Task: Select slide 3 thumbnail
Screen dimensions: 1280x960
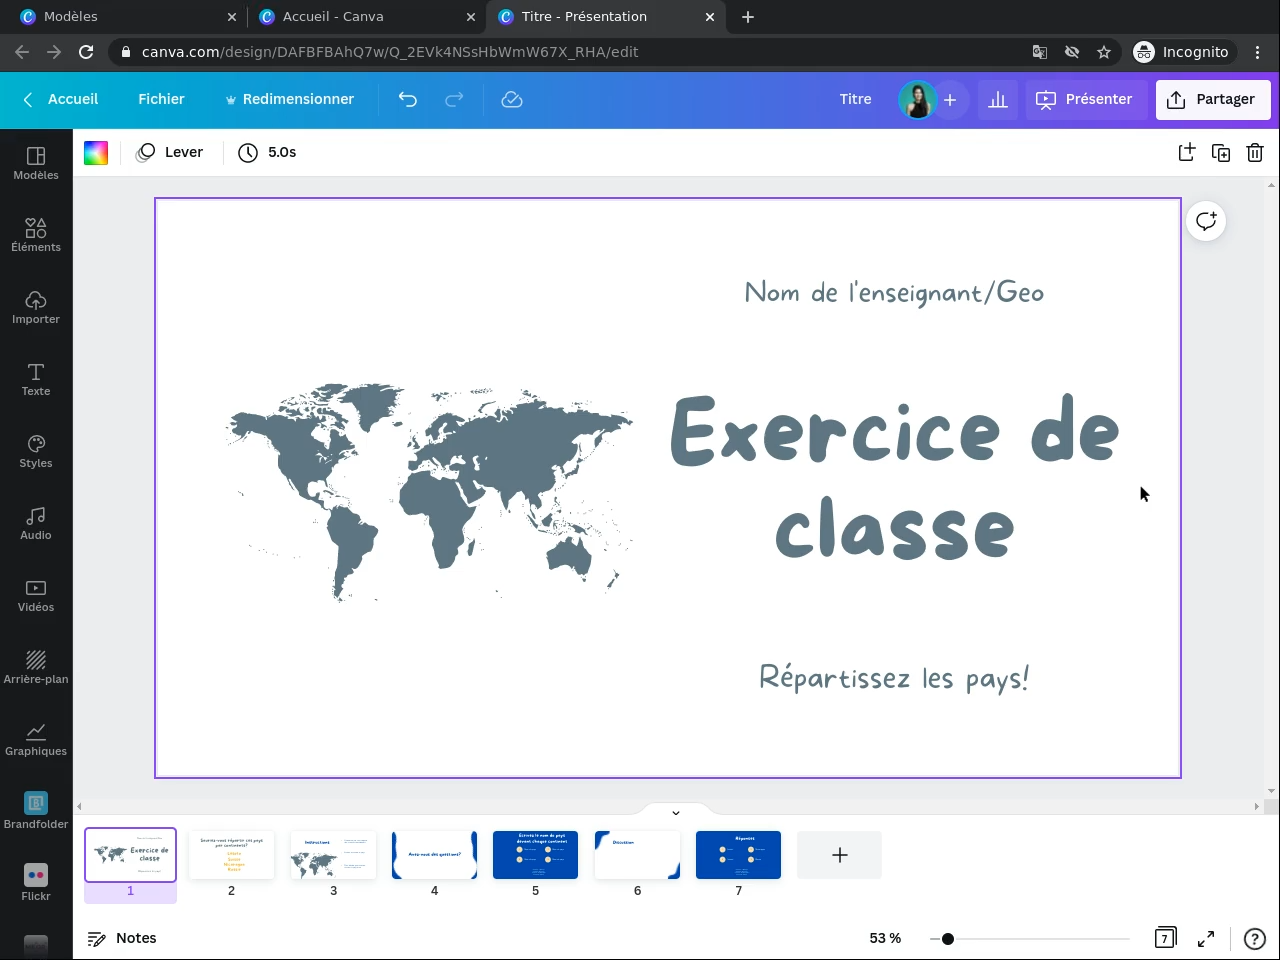Action: pyautogui.click(x=333, y=855)
